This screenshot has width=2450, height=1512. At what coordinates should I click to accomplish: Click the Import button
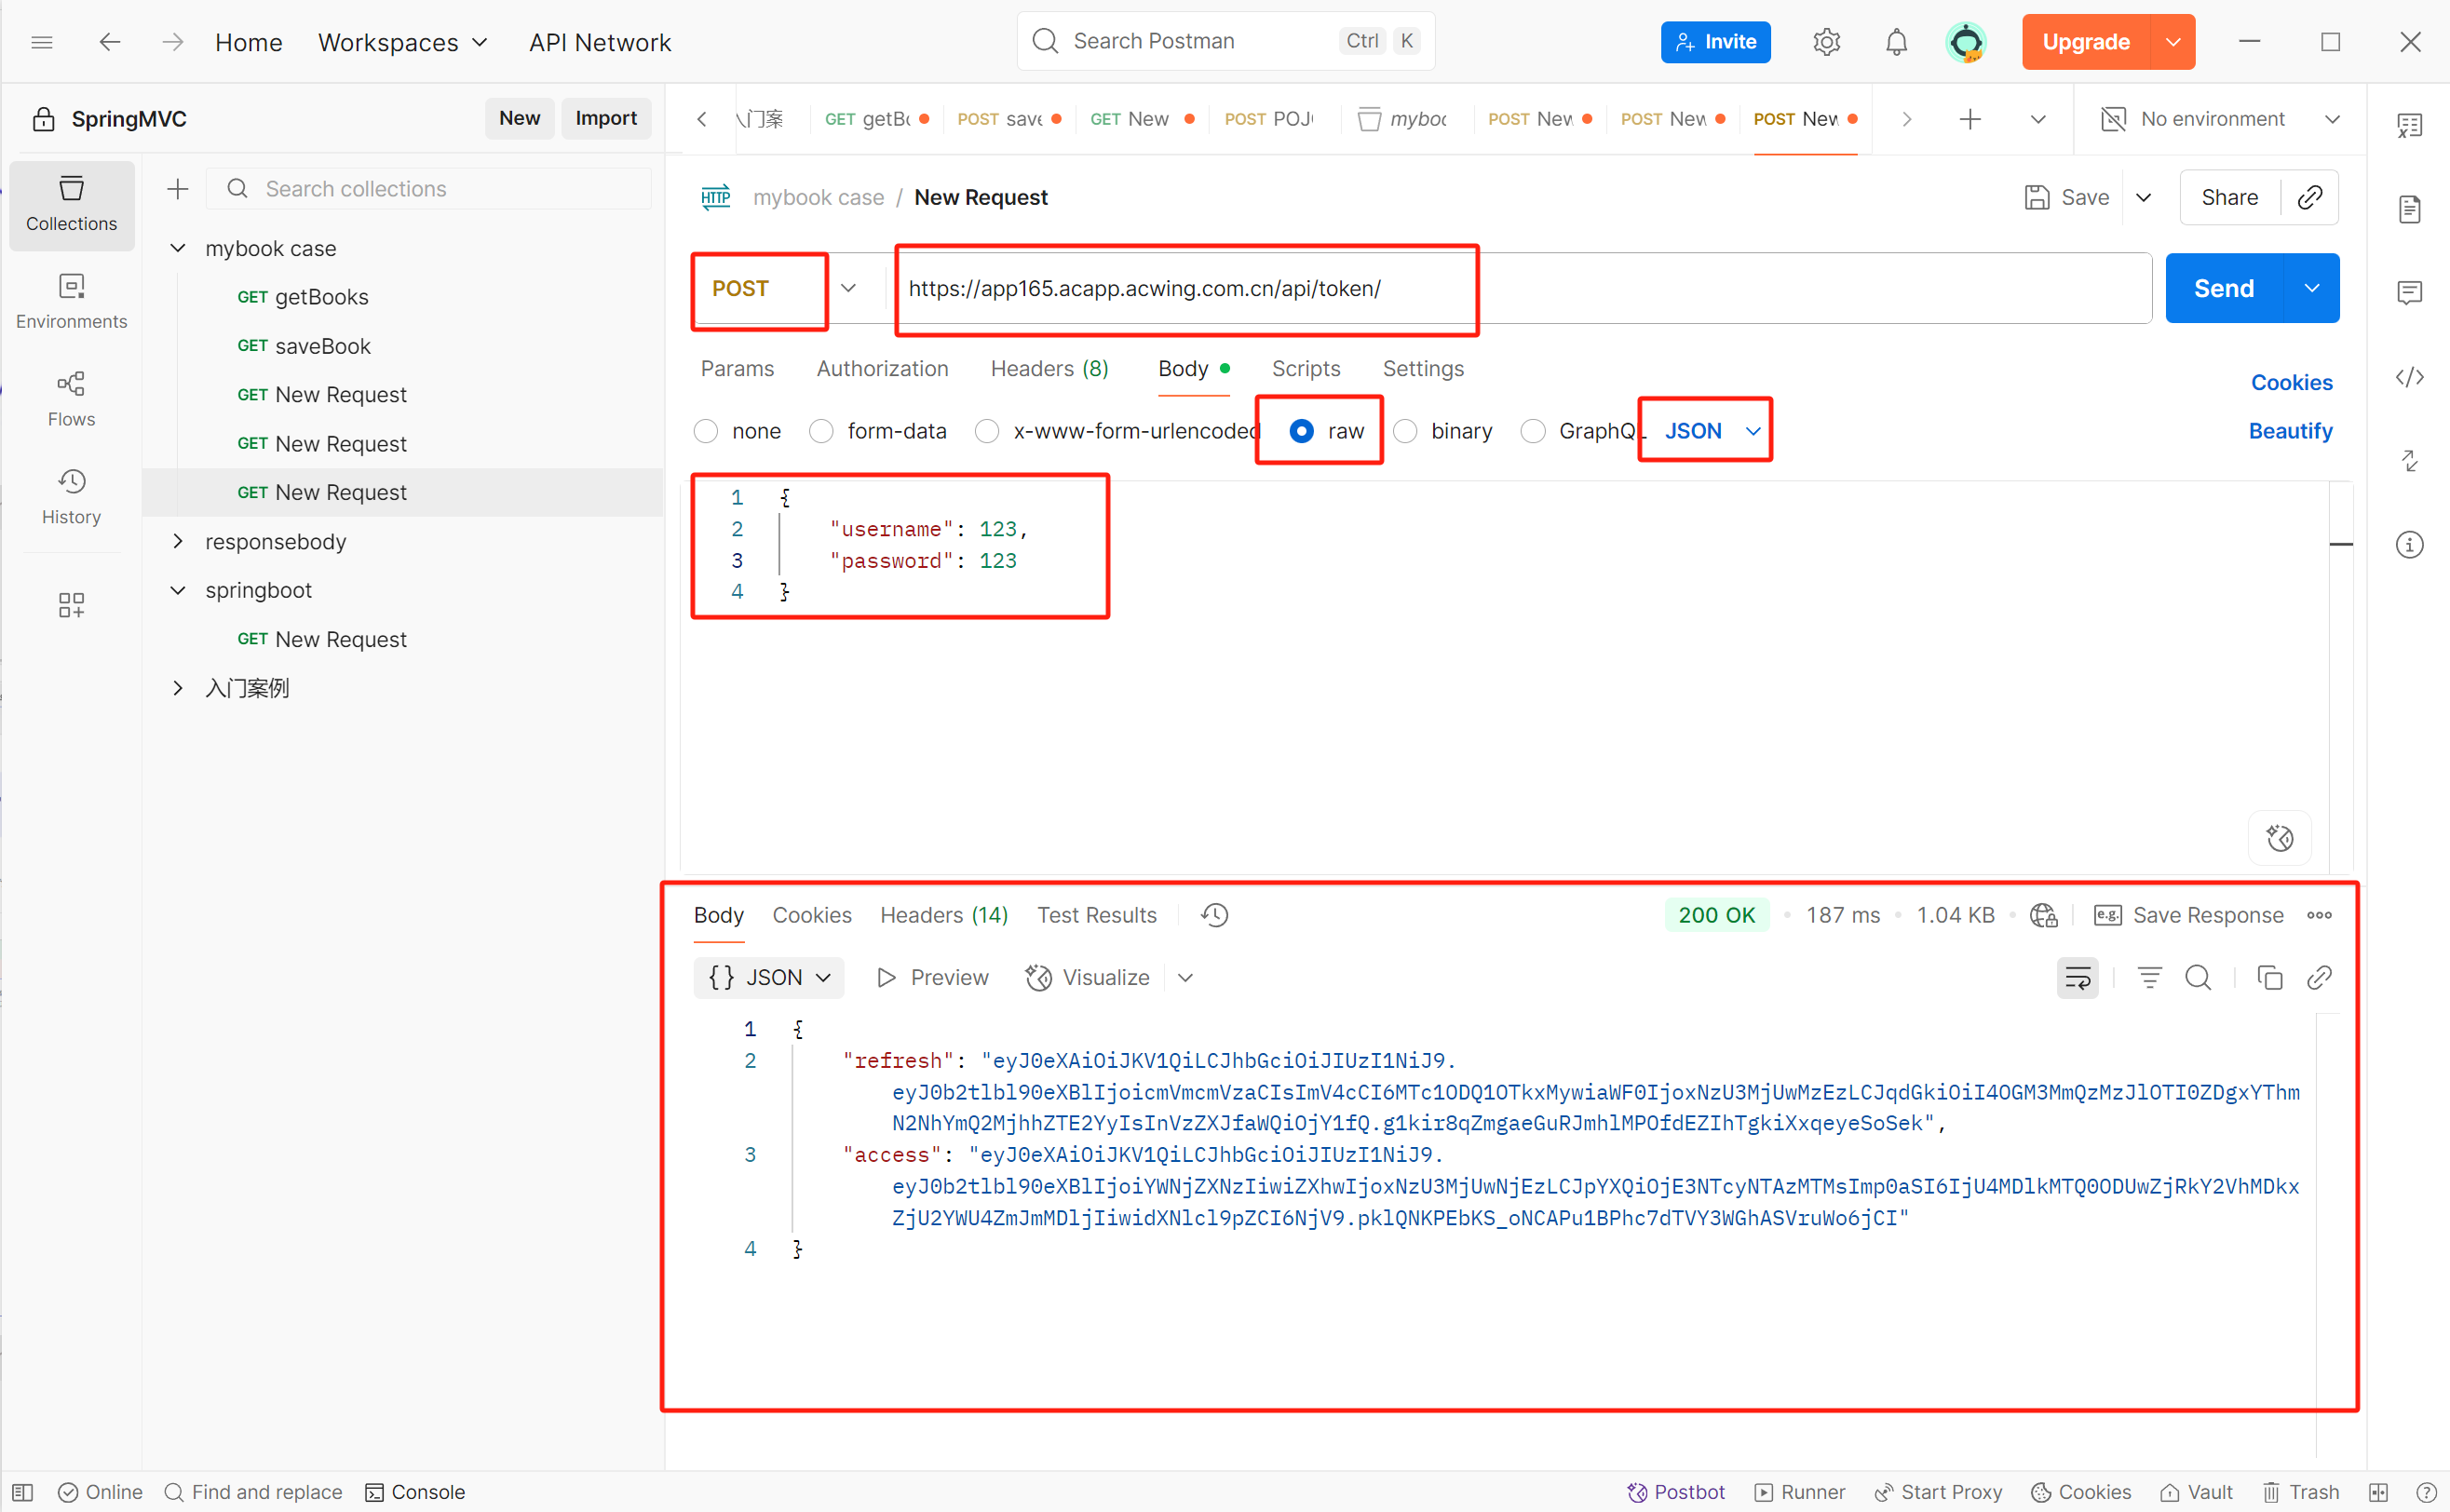coord(605,118)
